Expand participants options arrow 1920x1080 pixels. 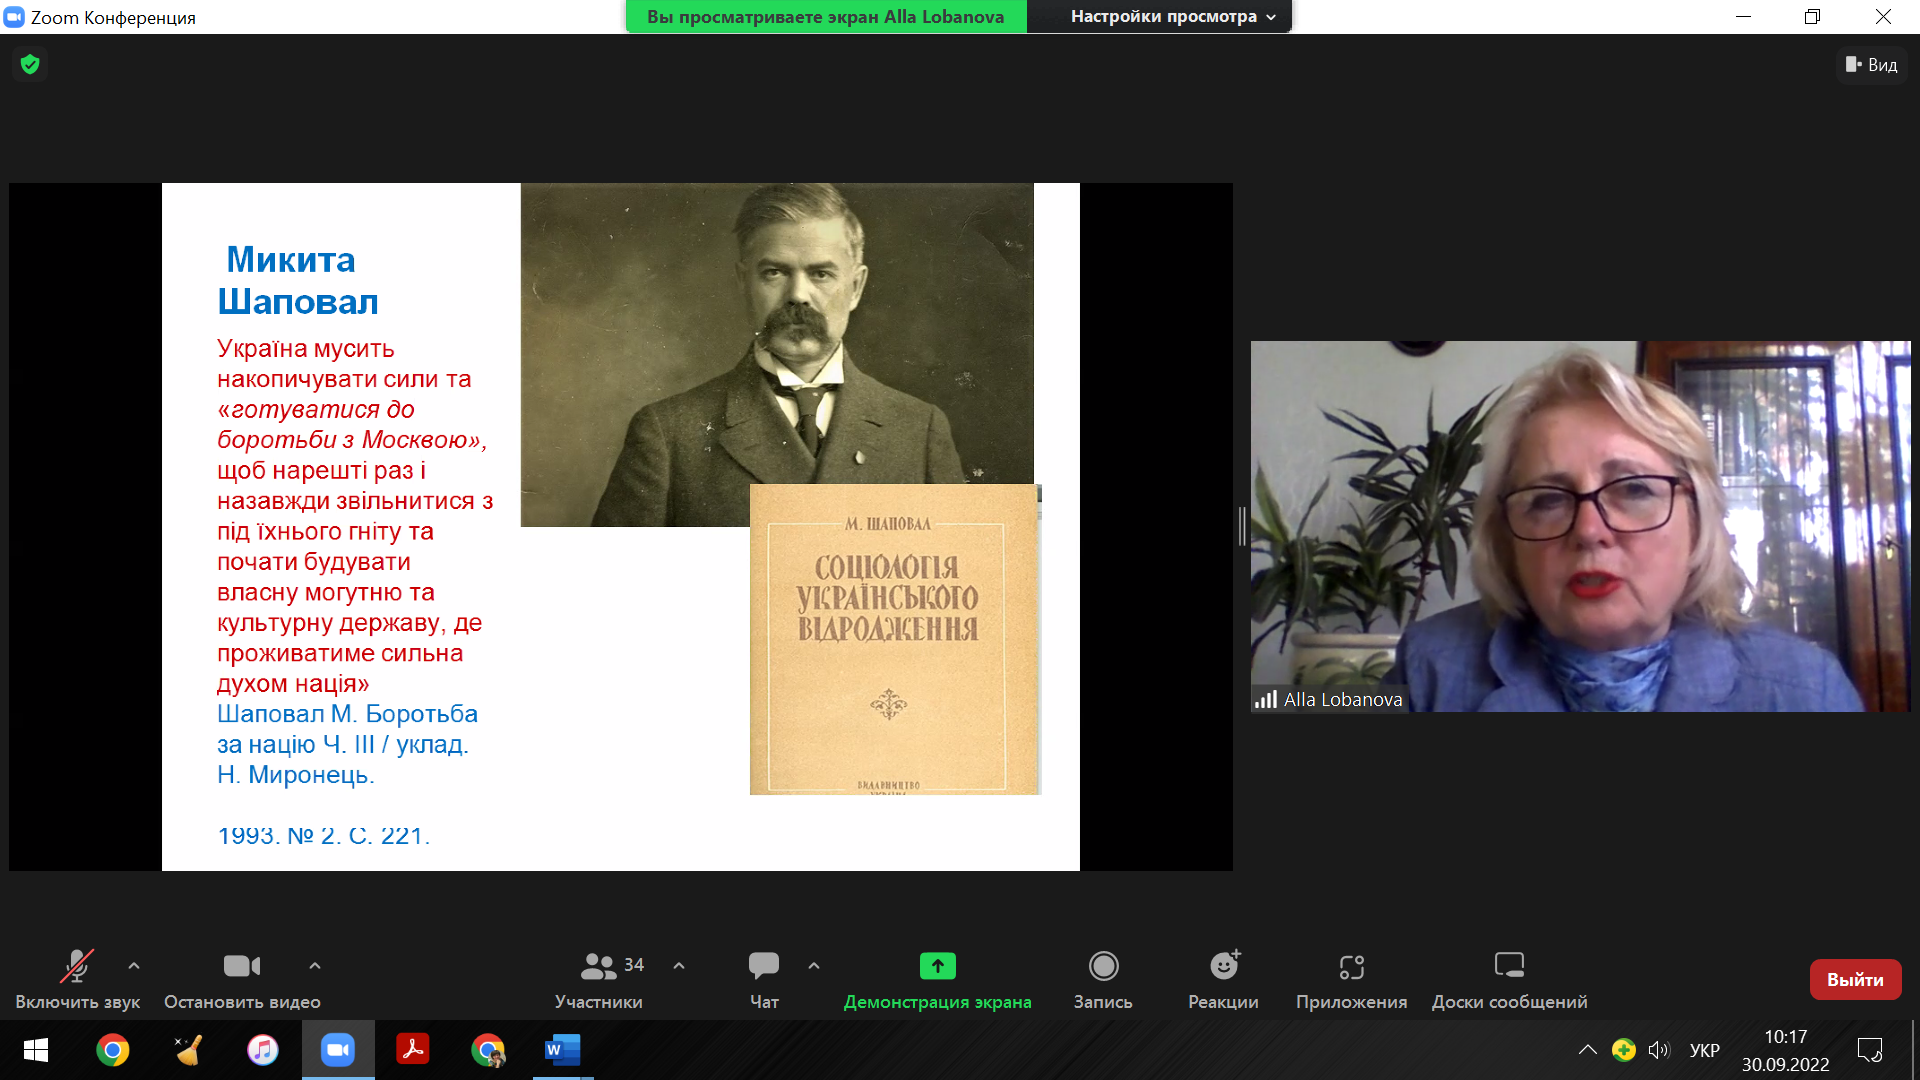click(x=679, y=966)
